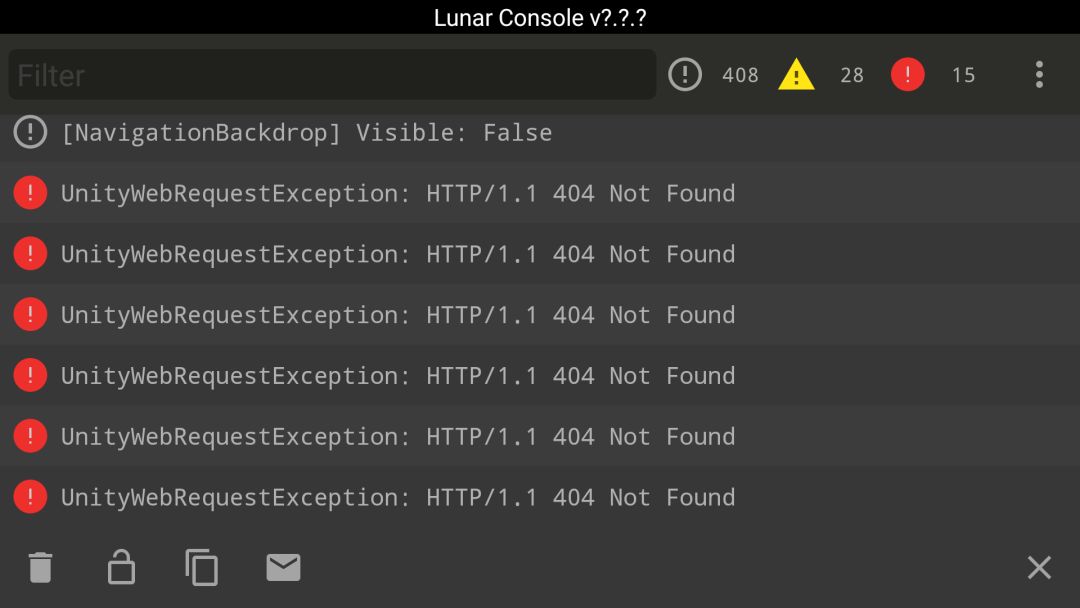Image resolution: width=1080 pixels, height=608 pixels.
Task: Click the Lunar Console title bar
Action: point(540,17)
